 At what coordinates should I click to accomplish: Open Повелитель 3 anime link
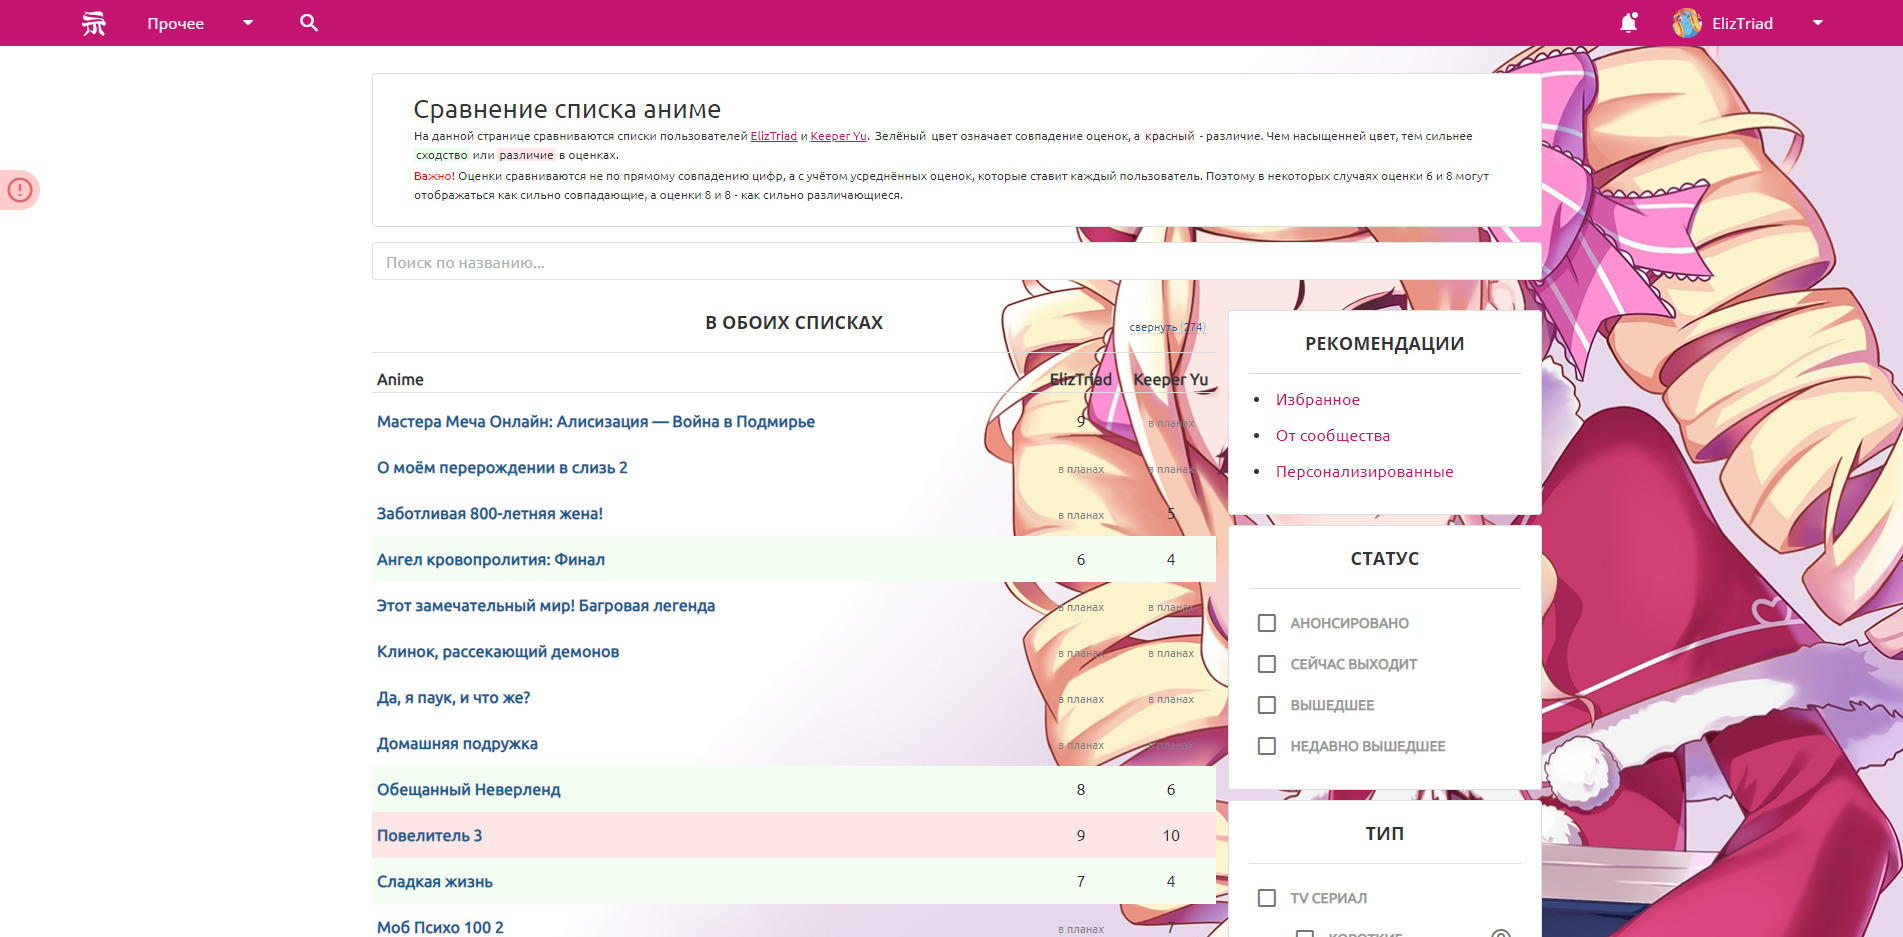tap(429, 836)
